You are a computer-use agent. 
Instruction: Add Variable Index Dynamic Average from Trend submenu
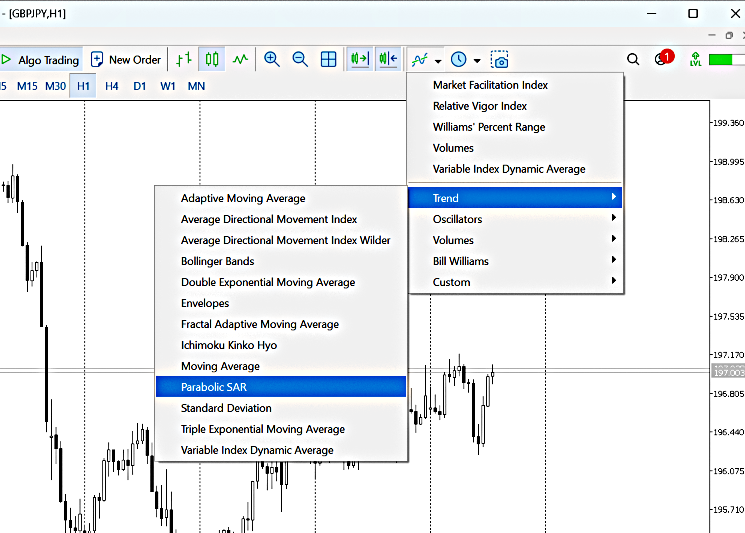click(281, 450)
